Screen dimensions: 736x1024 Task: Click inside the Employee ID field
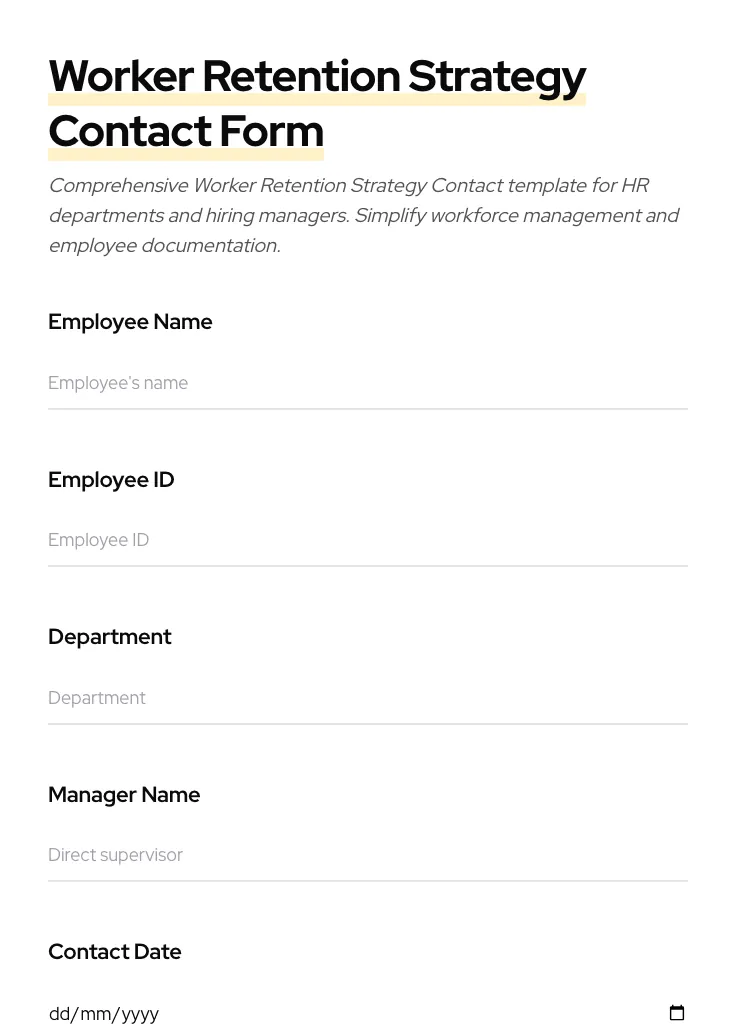(300, 540)
